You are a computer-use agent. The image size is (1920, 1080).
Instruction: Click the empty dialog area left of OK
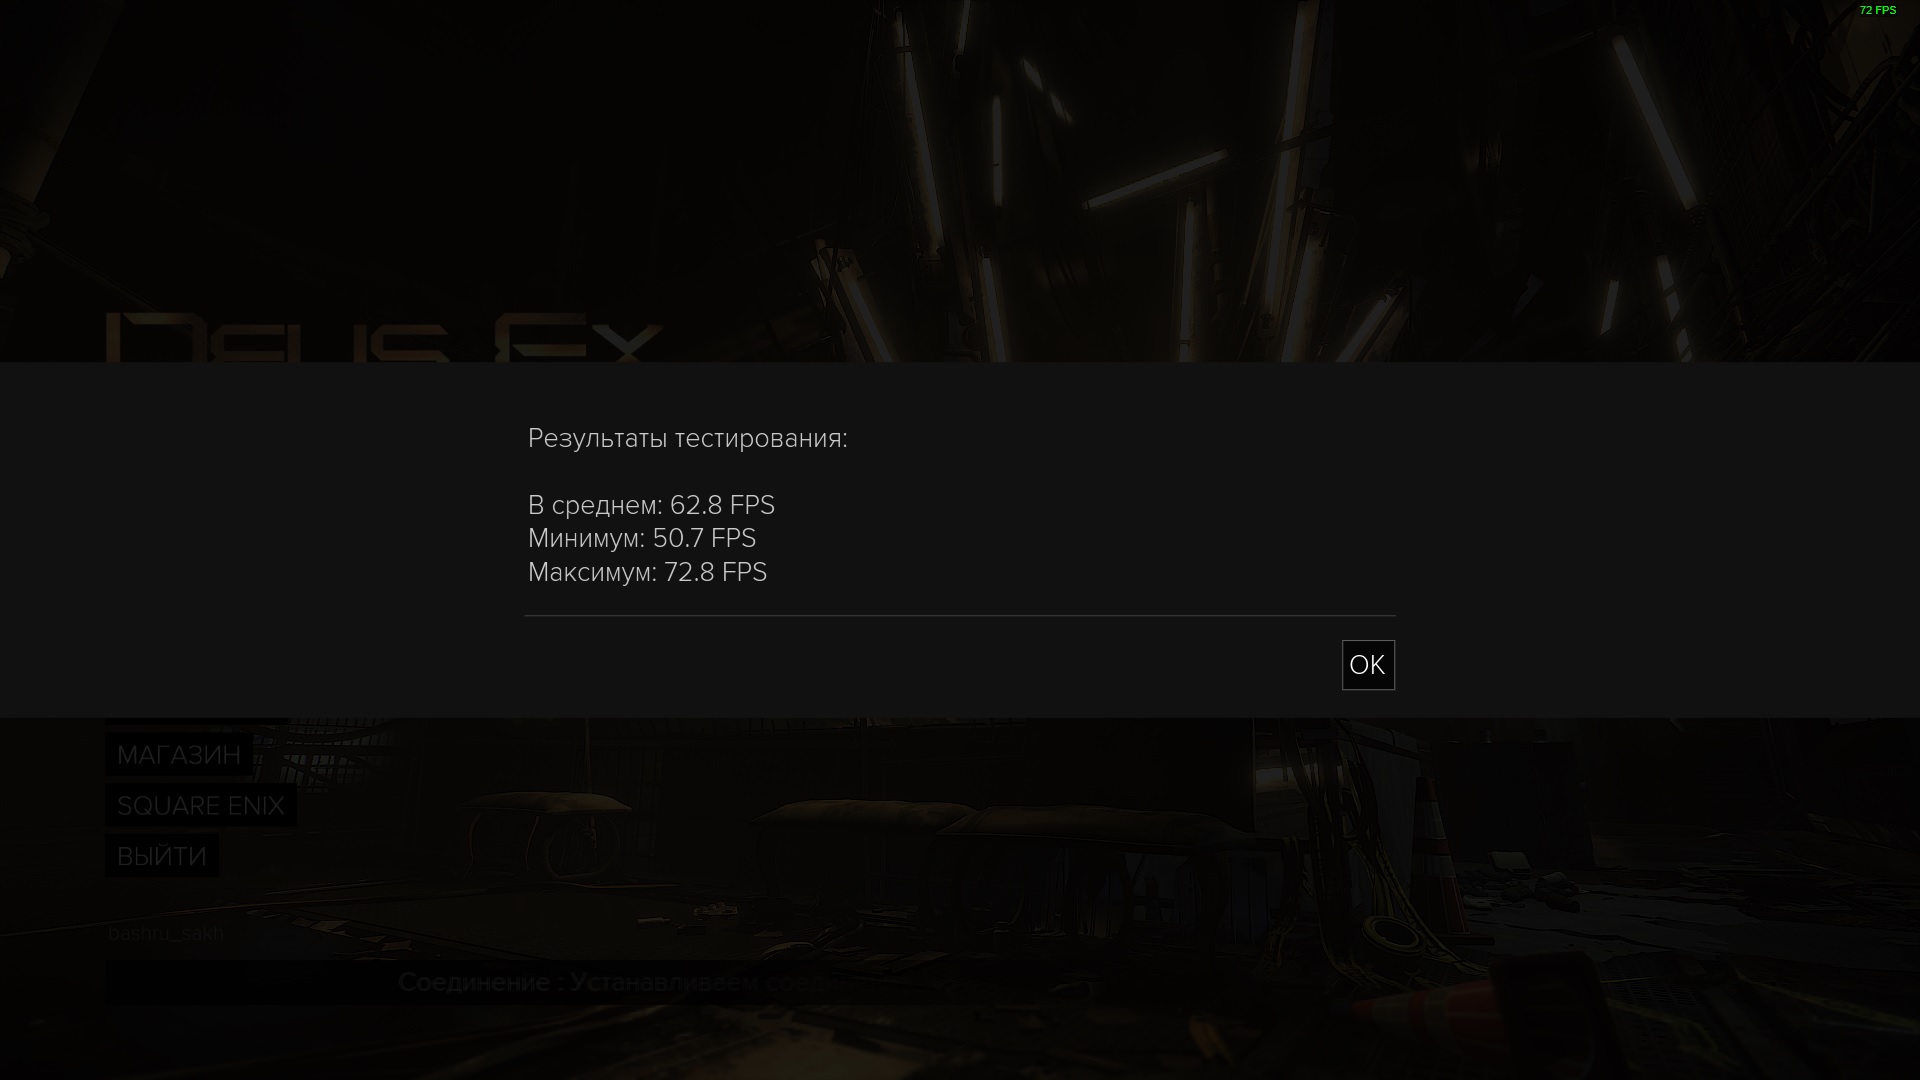[x=930, y=665]
